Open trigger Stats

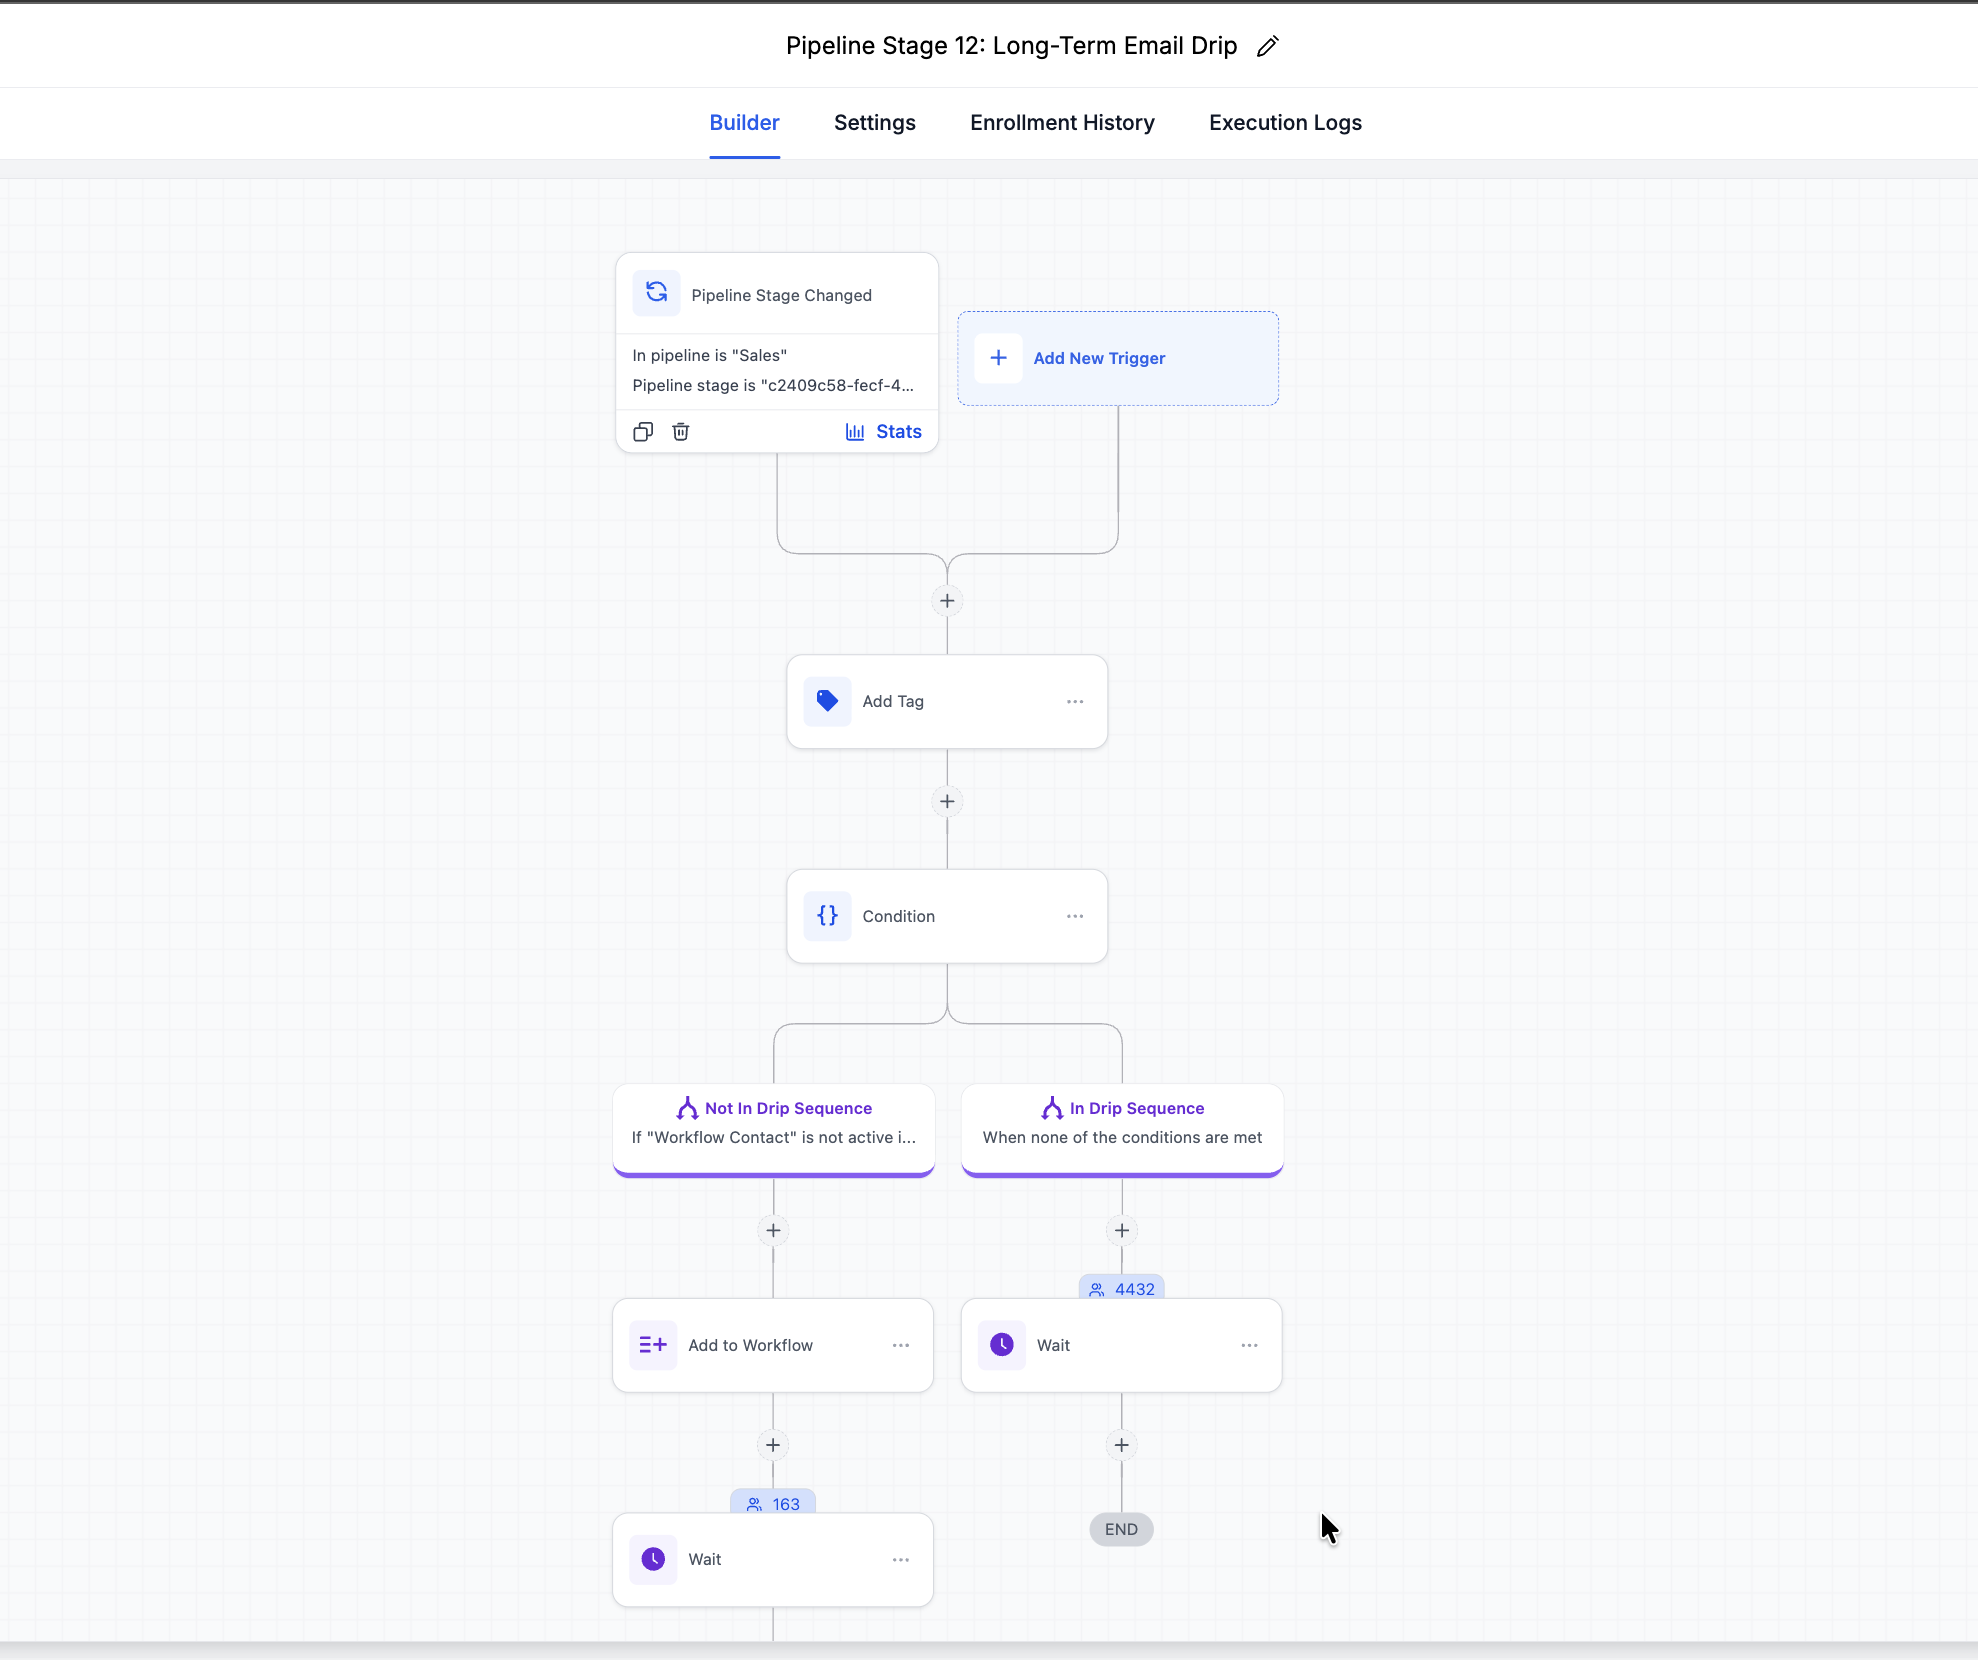[883, 432]
